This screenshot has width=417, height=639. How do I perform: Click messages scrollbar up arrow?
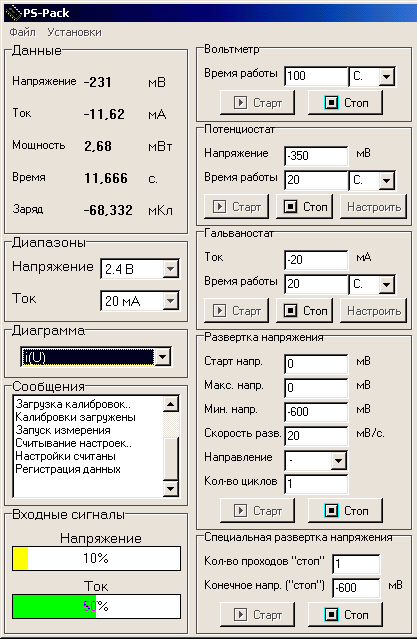(x=170, y=404)
